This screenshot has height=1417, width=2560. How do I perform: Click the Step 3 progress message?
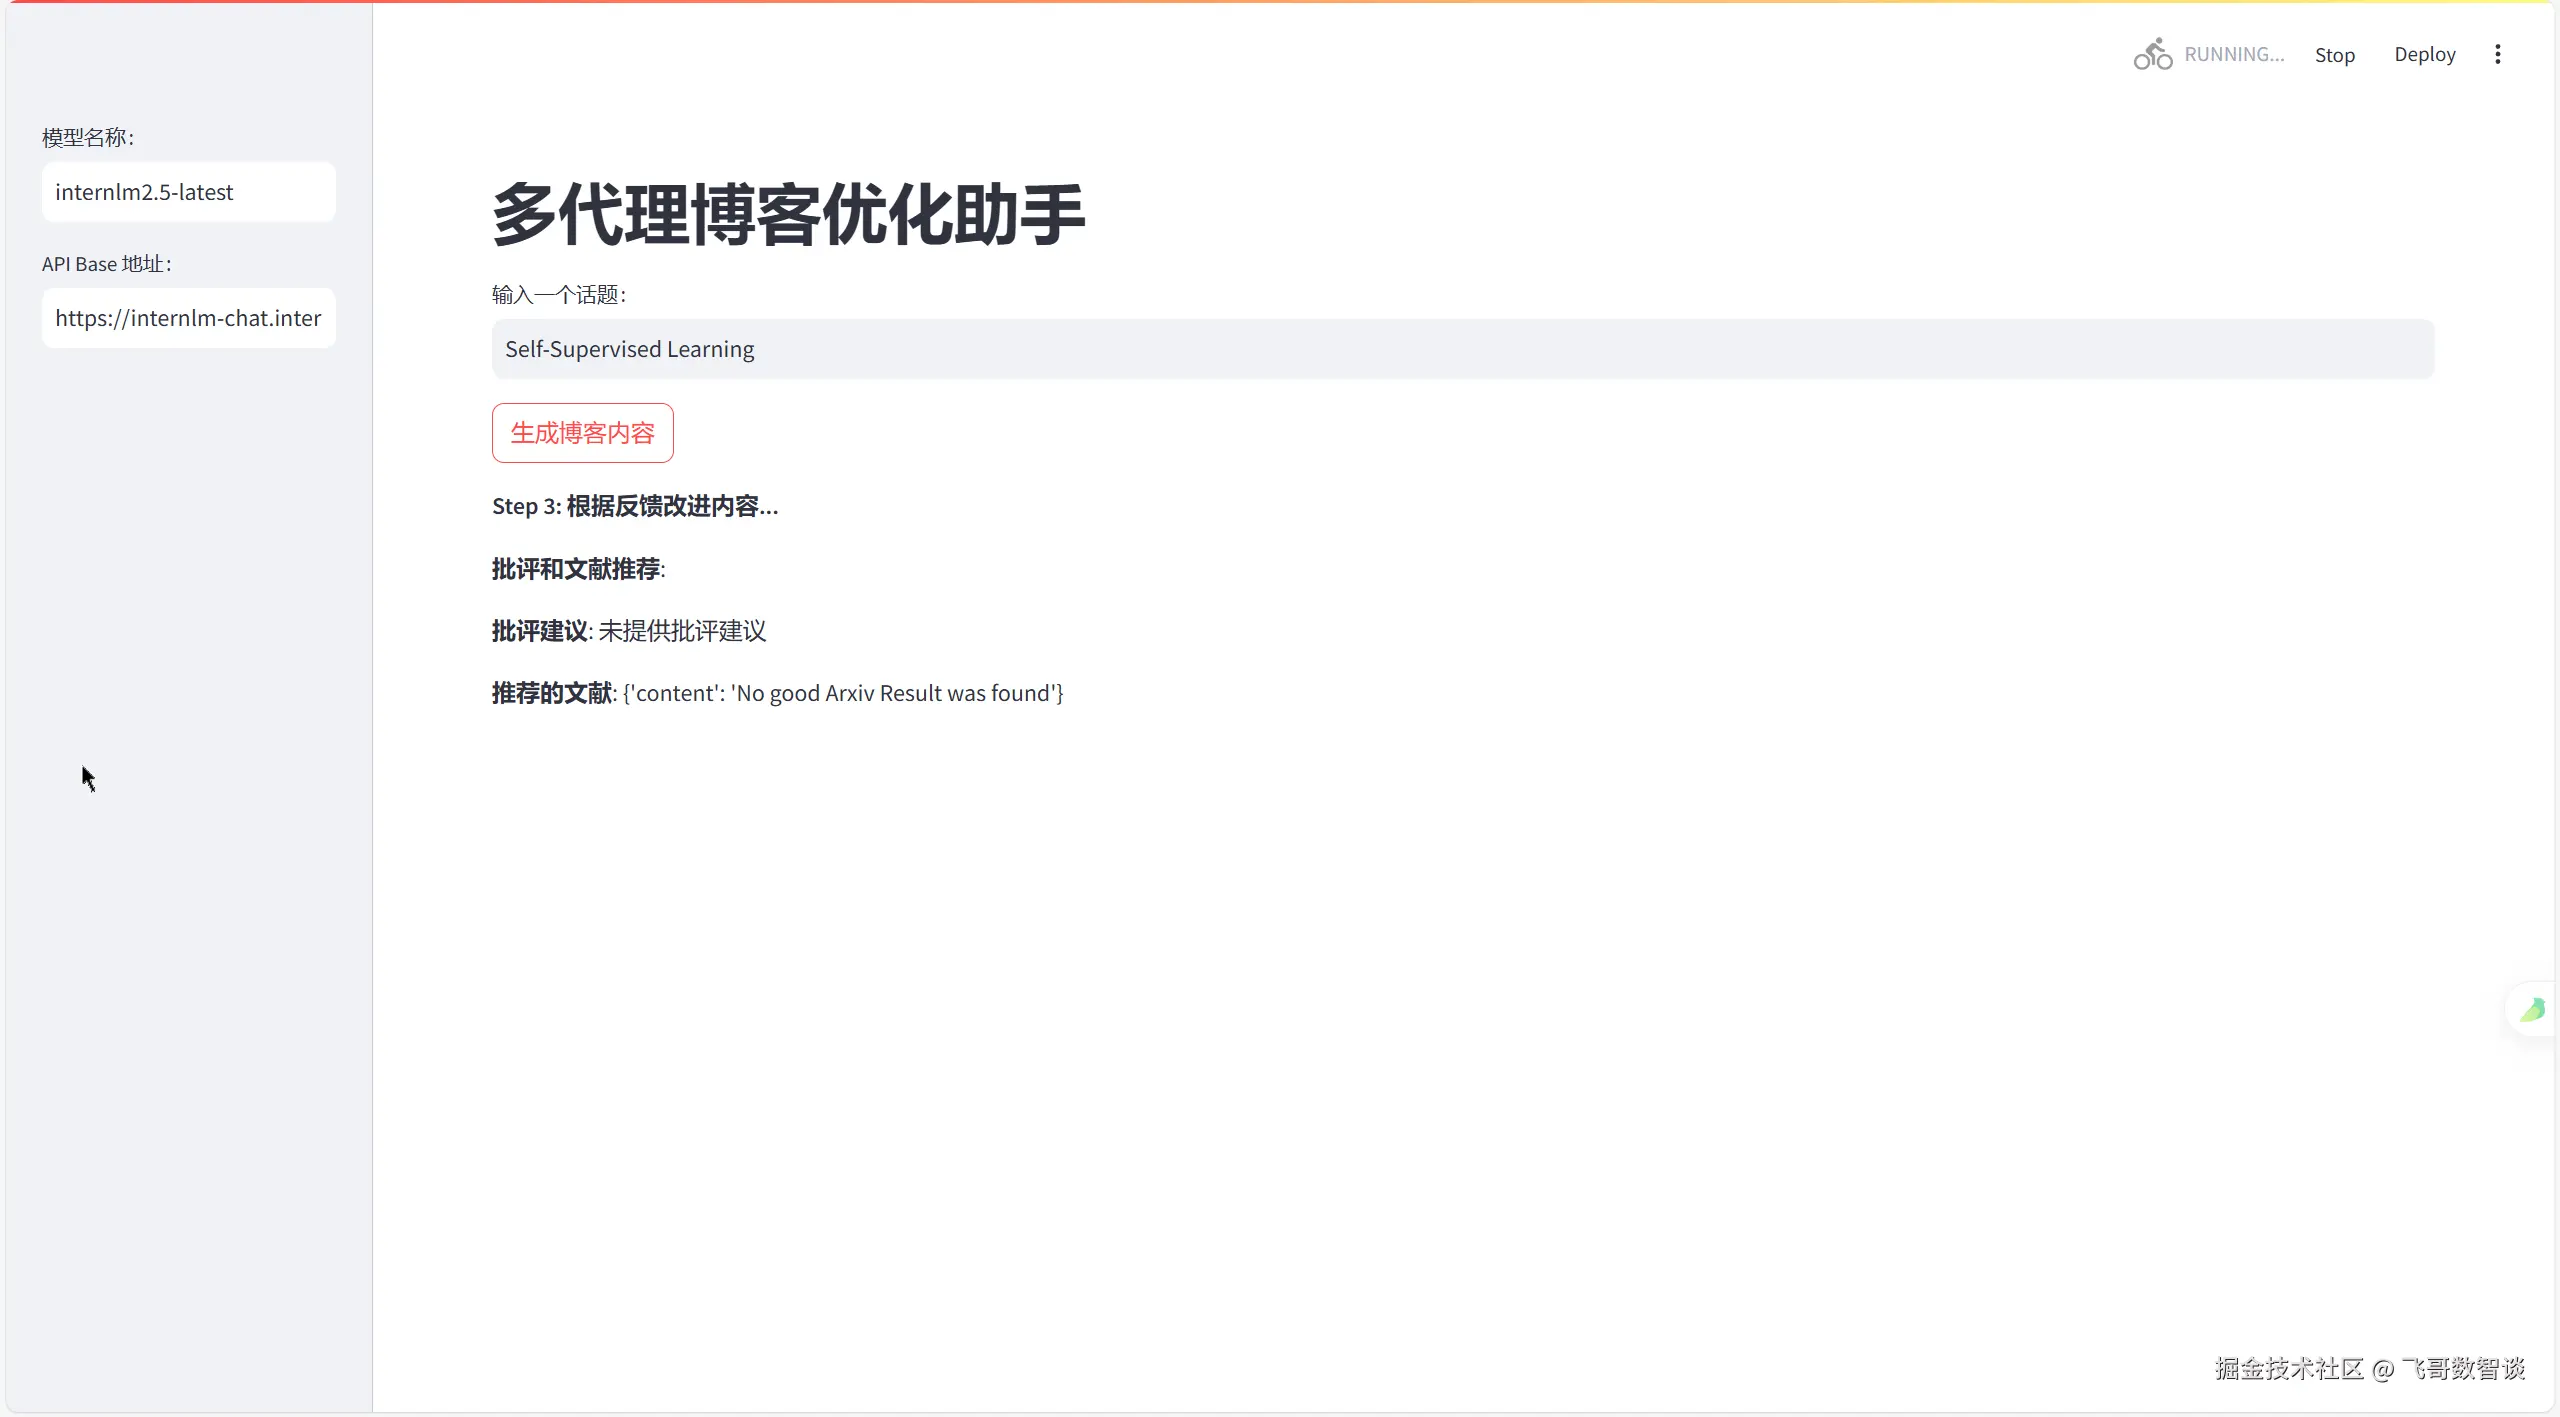pyautogui.click(x=634, y=506)
